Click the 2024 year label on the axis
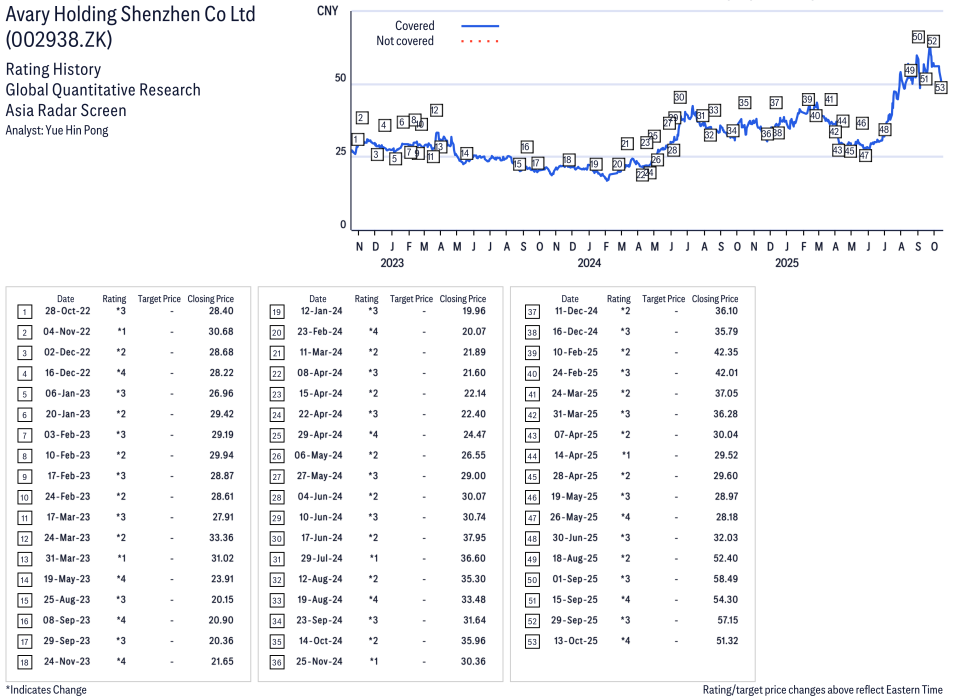This screenshot has width=954, height=696. coord(589,263)
